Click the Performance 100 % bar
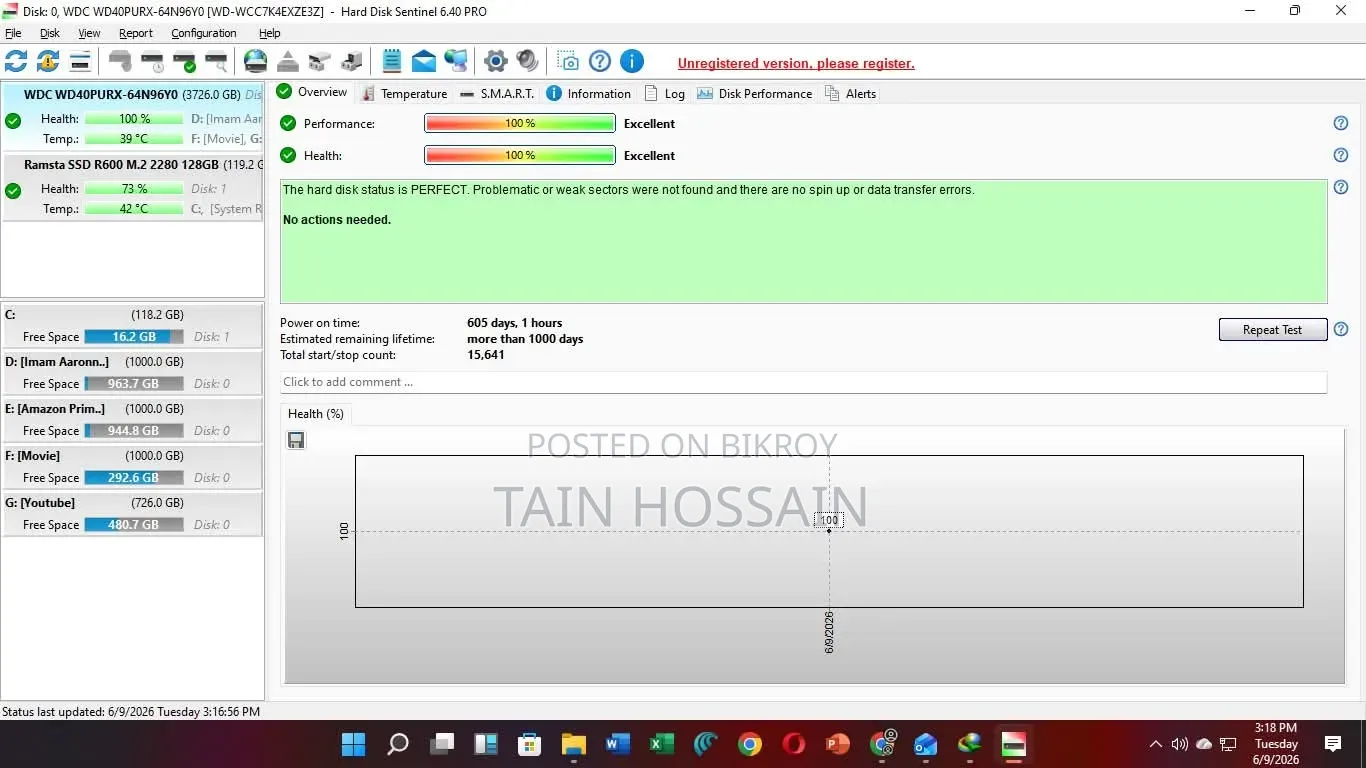Viewport: 1366px width, 768px height. pos(520,124)
